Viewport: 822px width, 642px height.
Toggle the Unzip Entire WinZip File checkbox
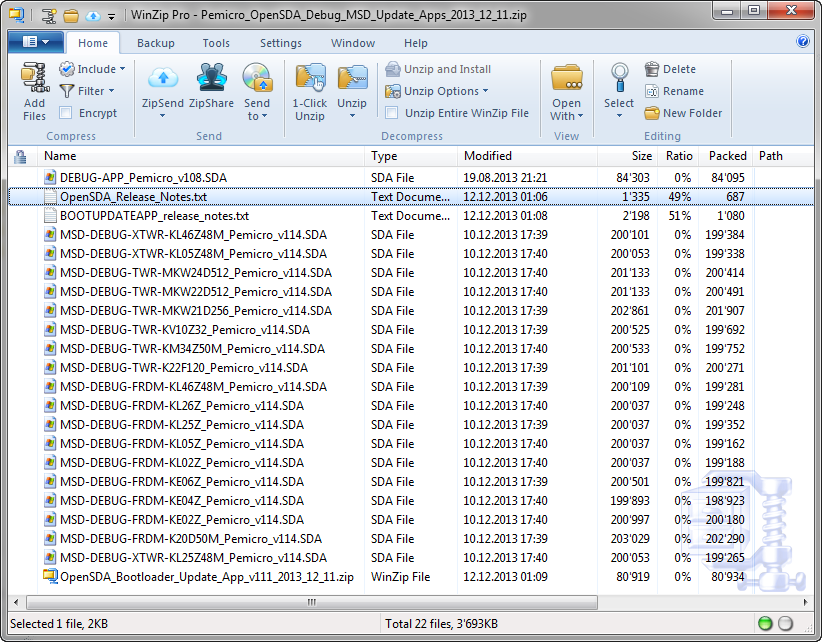[x=392, y=113]
